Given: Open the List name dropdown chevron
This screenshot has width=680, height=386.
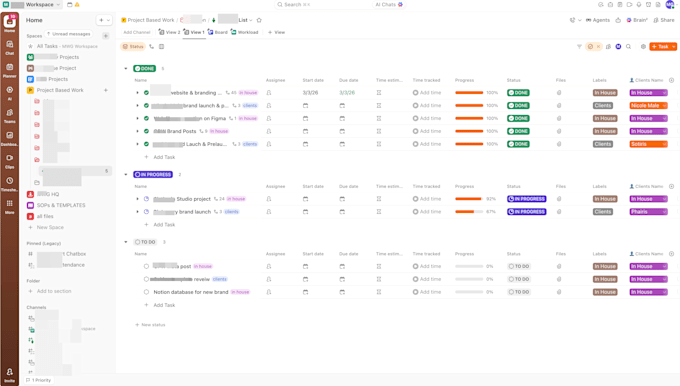Looking at the screenshot, I should tap(251, 20).
